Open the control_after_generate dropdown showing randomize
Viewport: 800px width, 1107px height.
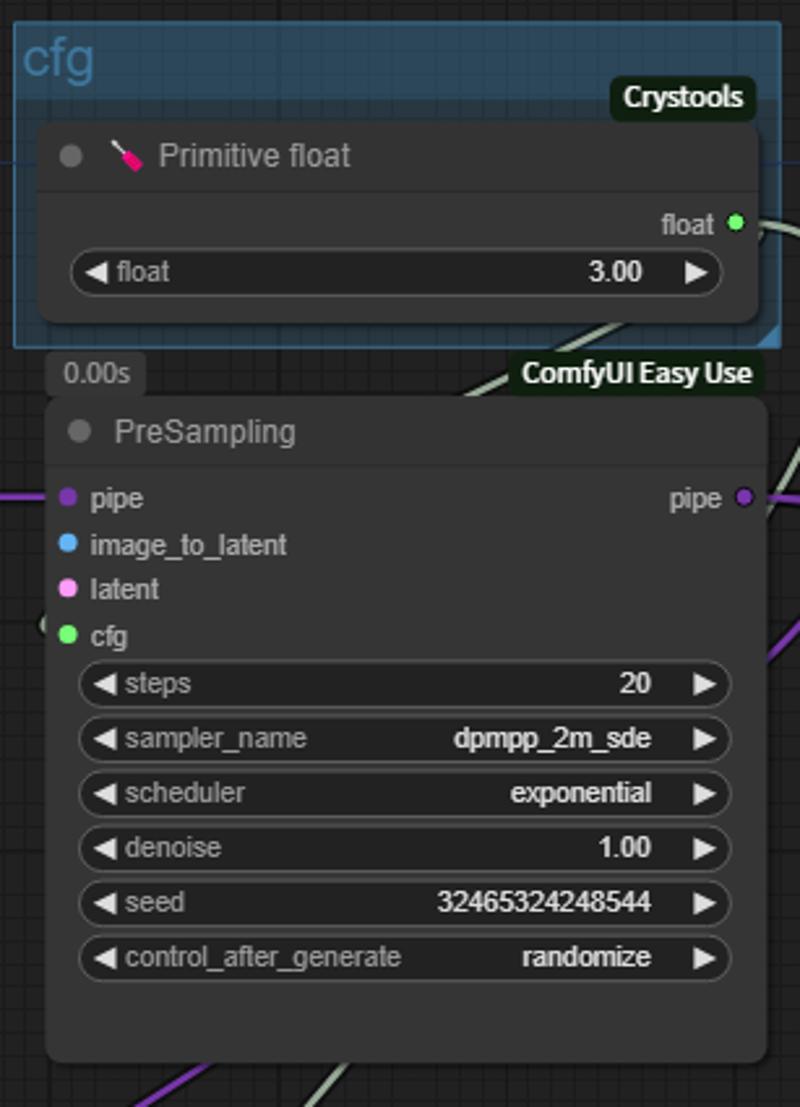click(404, 957)
